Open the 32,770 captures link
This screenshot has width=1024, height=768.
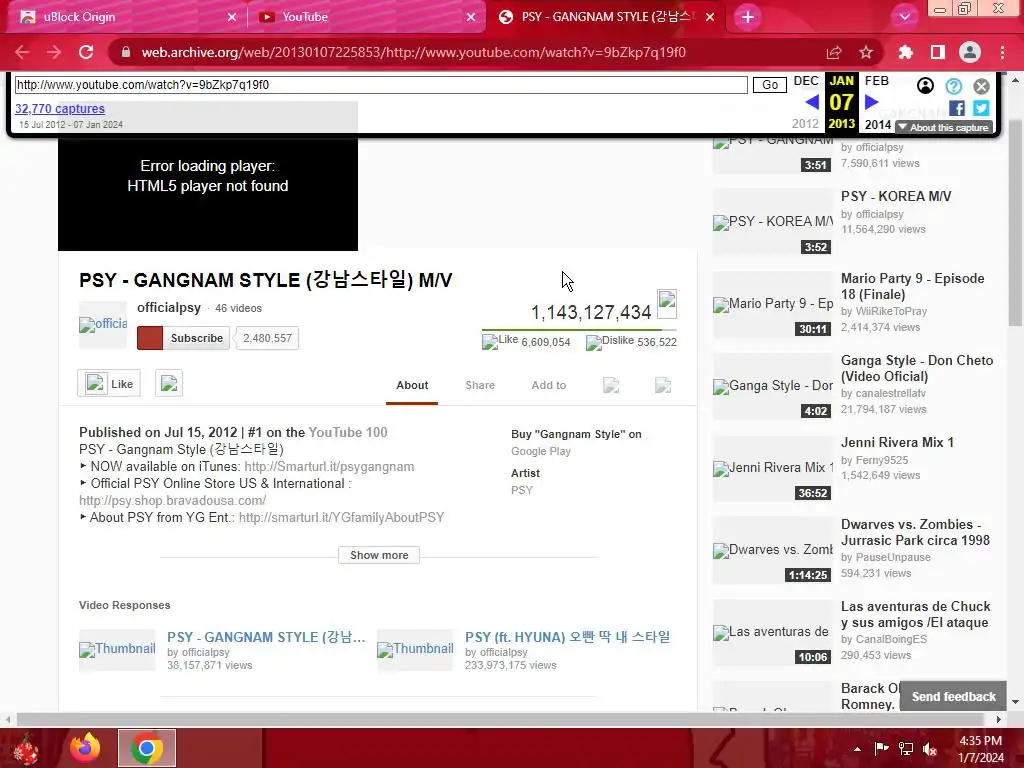(59, 108)
